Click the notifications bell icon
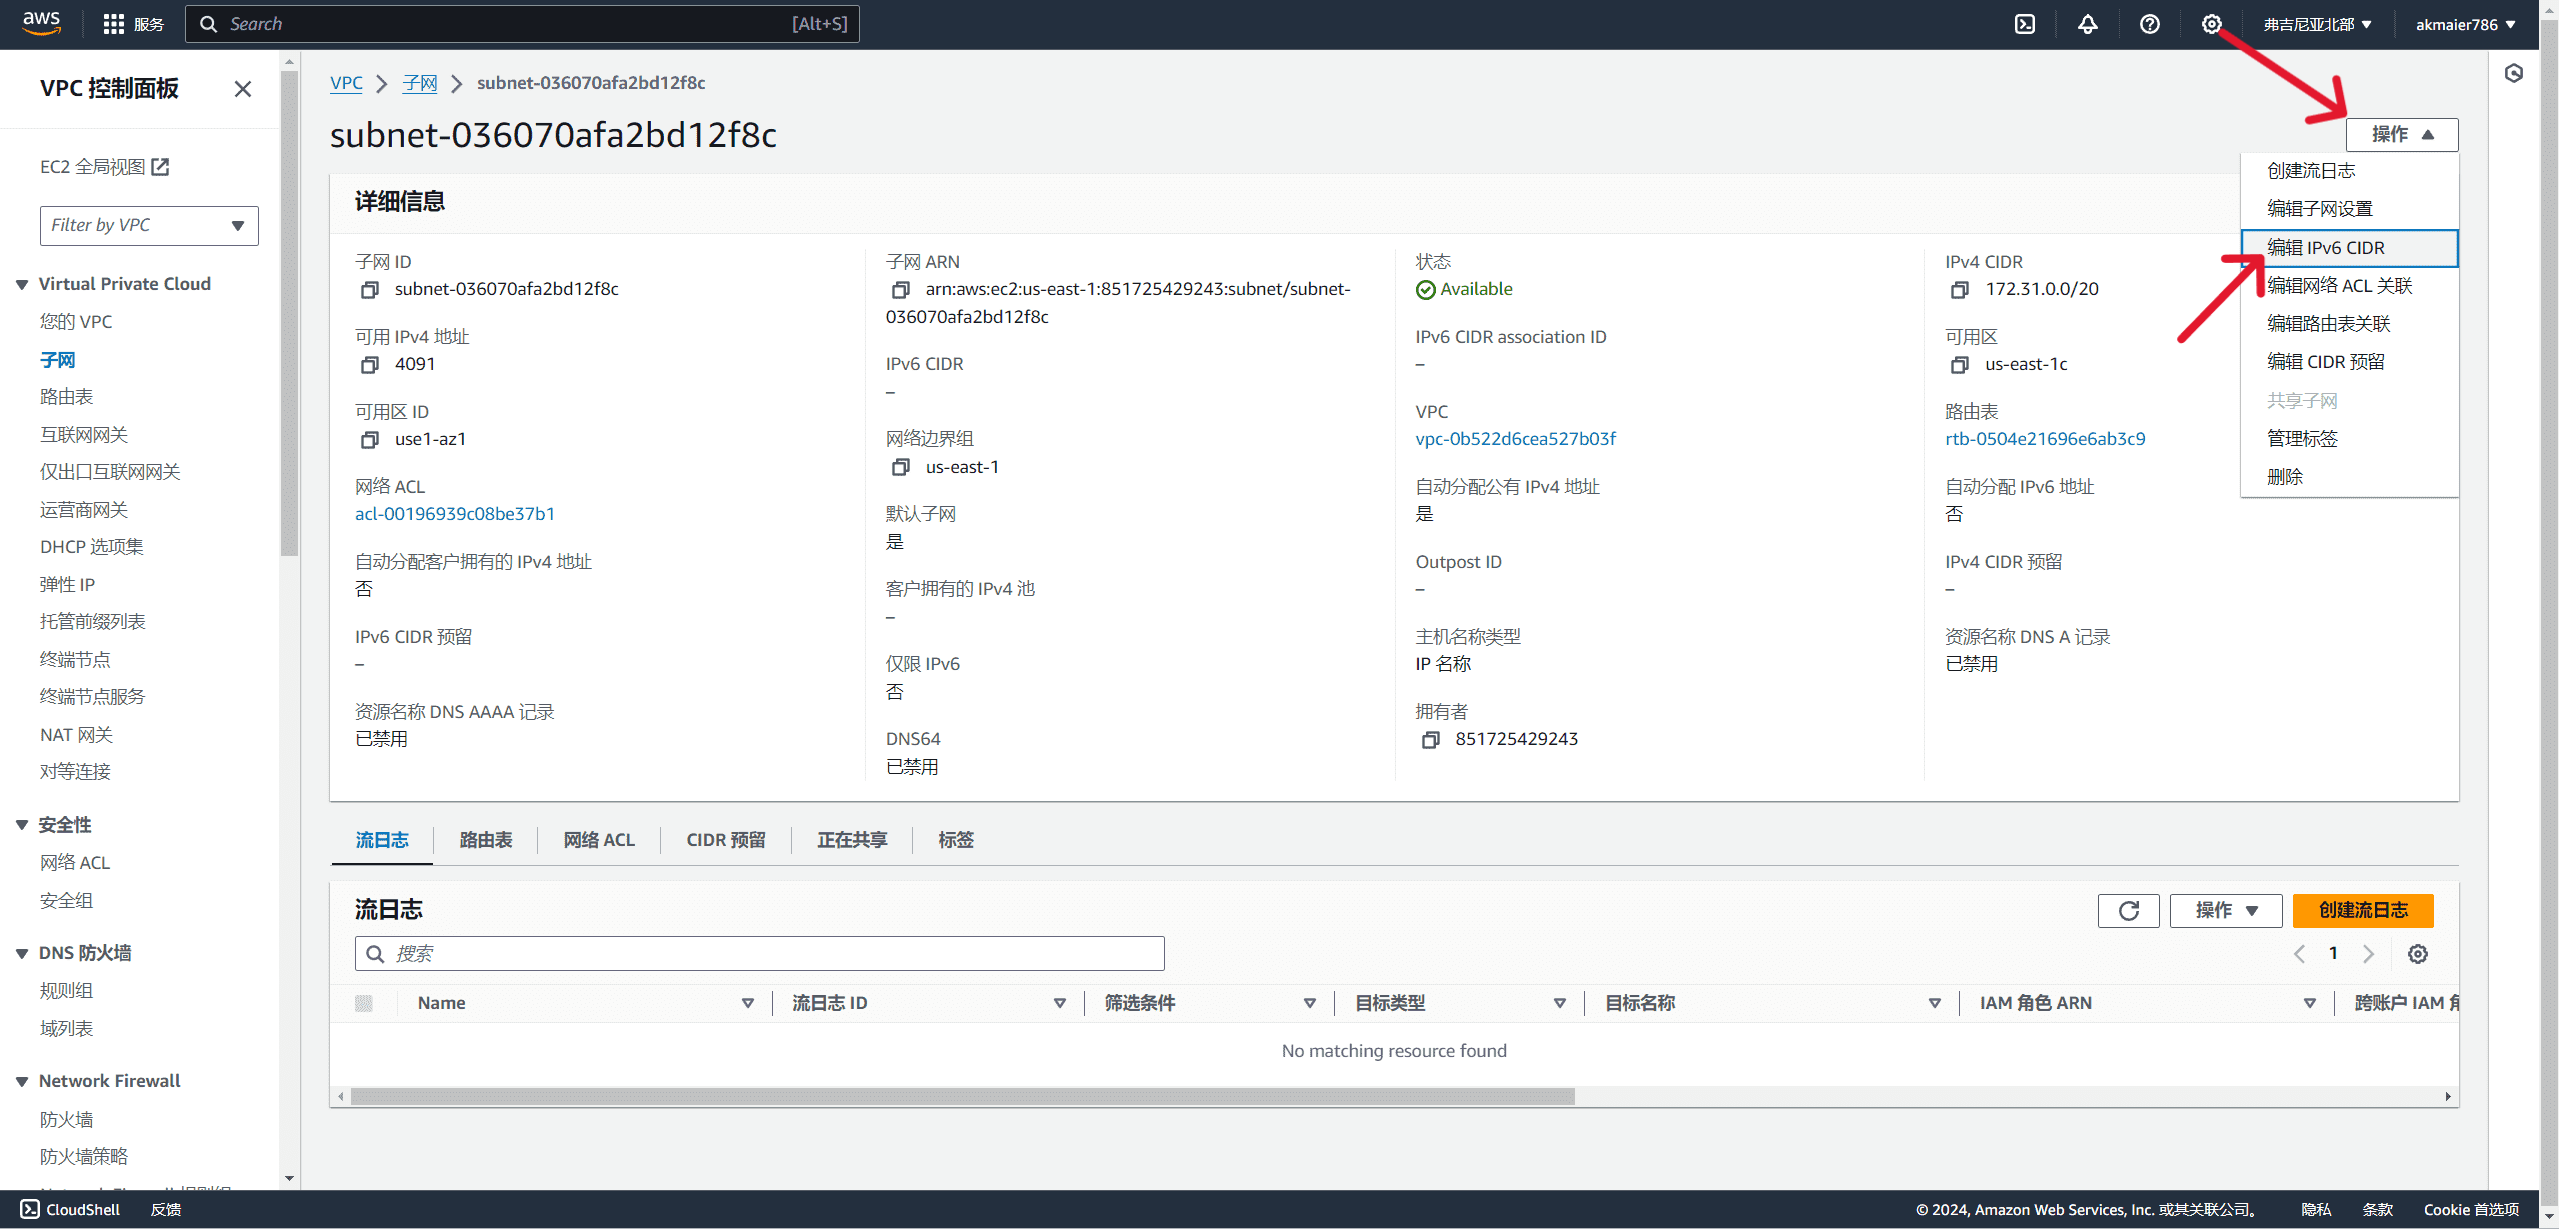Image resolution: width=2559 pixels, height=1229 pixels. coord(2087,24)
